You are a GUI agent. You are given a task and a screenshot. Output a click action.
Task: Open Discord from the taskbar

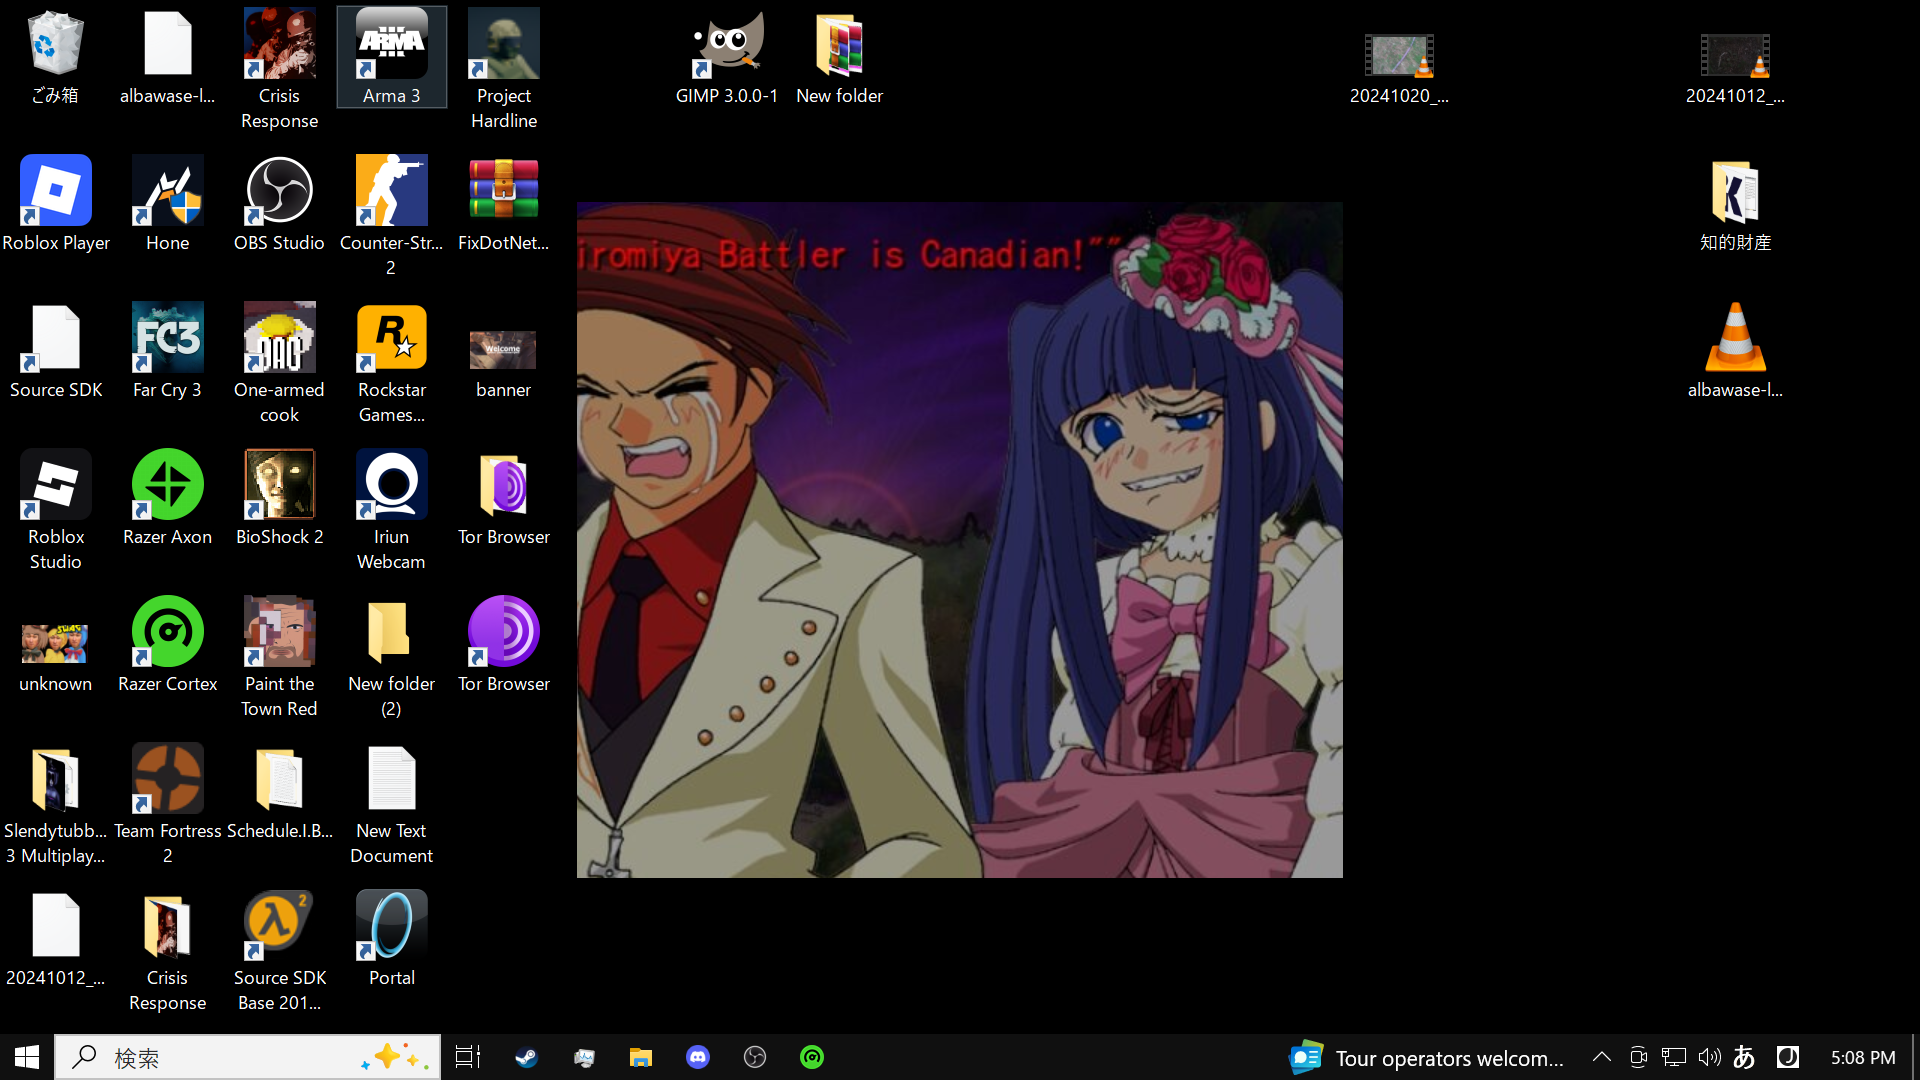[x=698, y=1057]
